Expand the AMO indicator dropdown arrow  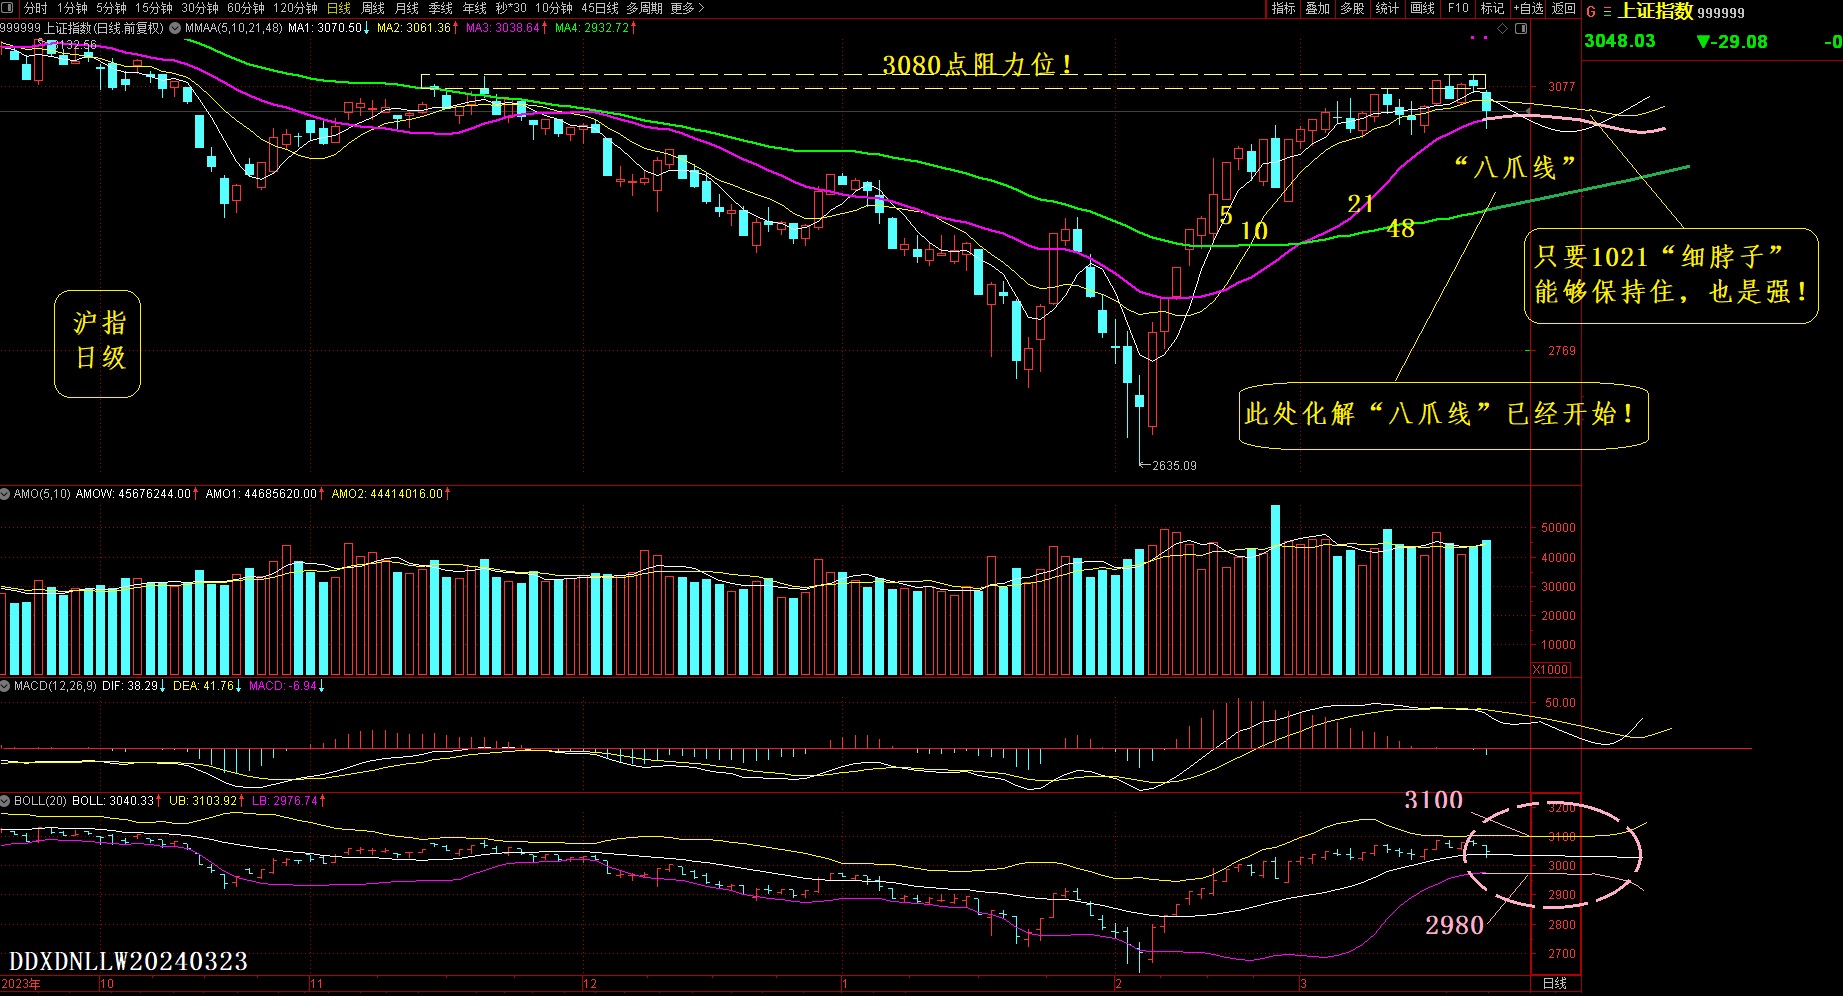coord(6,493)
